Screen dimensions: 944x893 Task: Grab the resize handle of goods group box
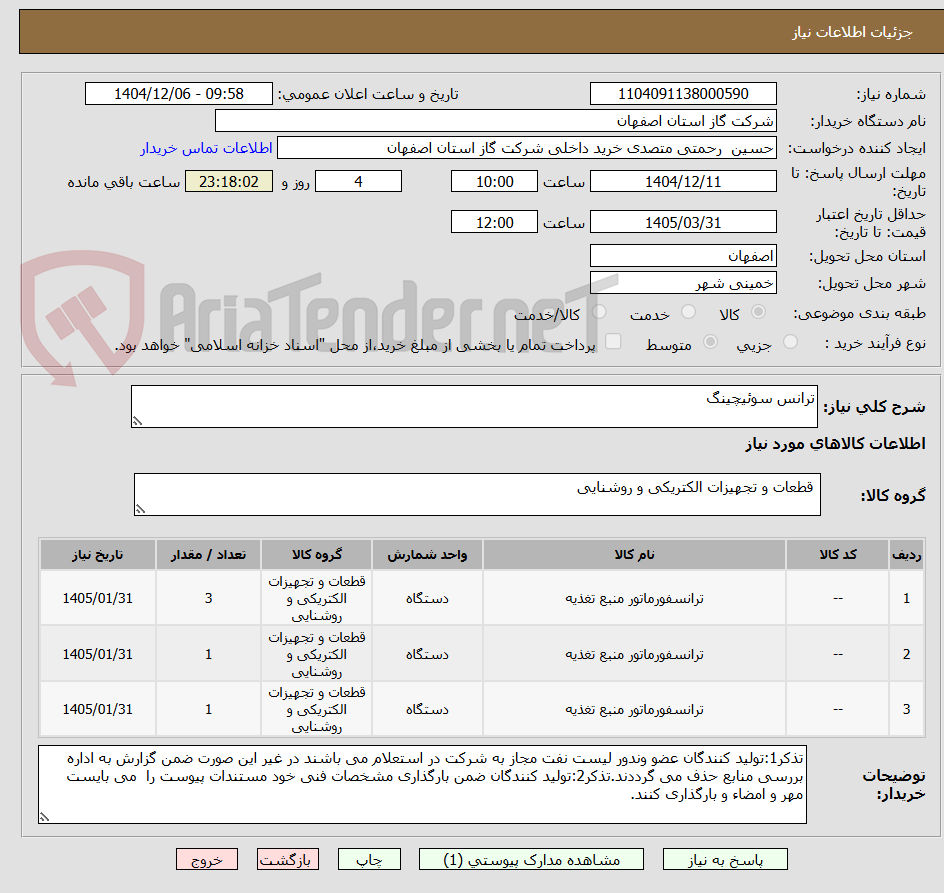coord(140,509)
